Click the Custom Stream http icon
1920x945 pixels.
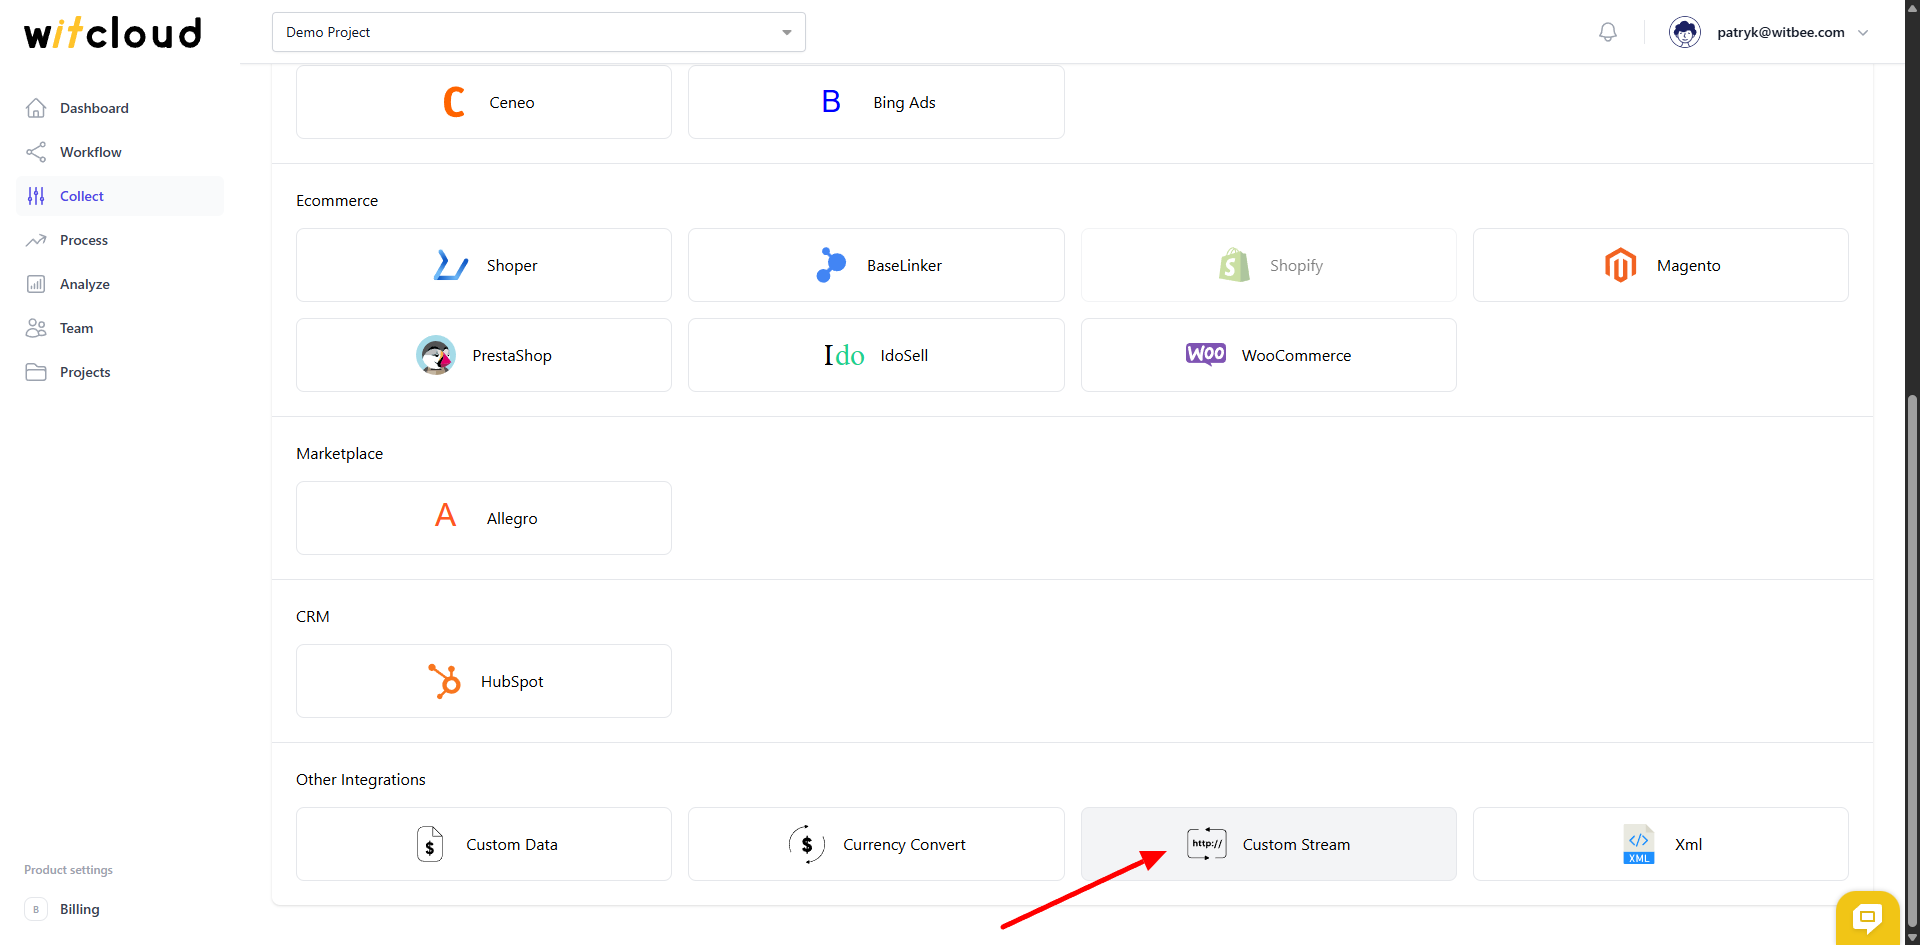pos(1206,844)
